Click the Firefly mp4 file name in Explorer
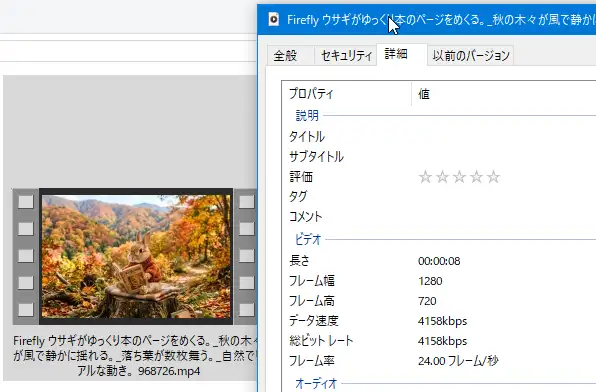 (x=135, y=355)
